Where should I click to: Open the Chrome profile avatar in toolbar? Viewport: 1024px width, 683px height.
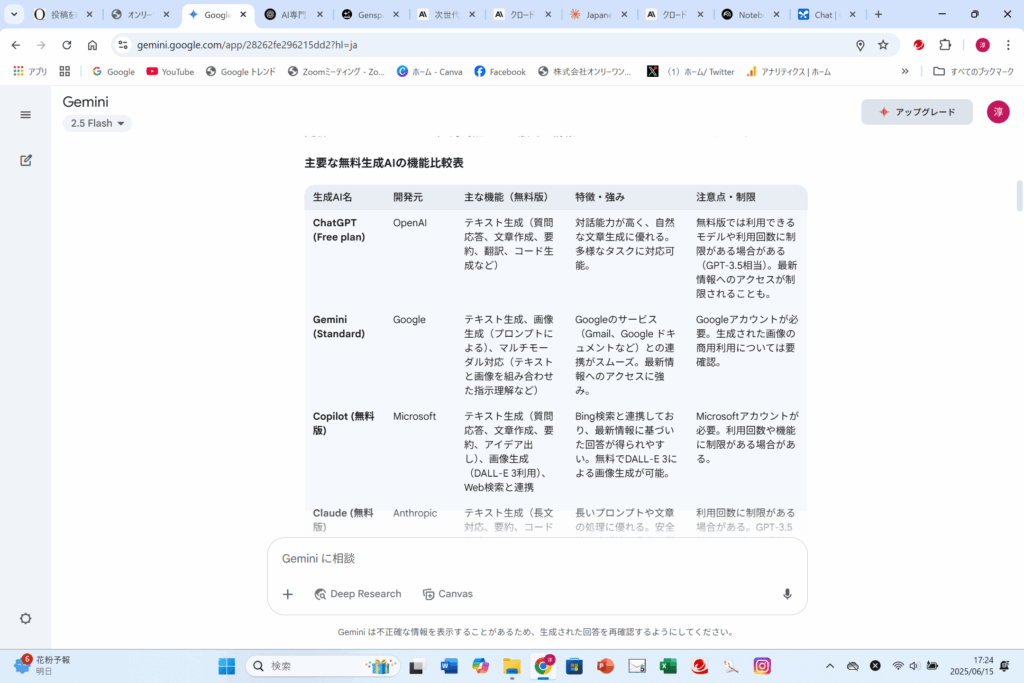982,45
